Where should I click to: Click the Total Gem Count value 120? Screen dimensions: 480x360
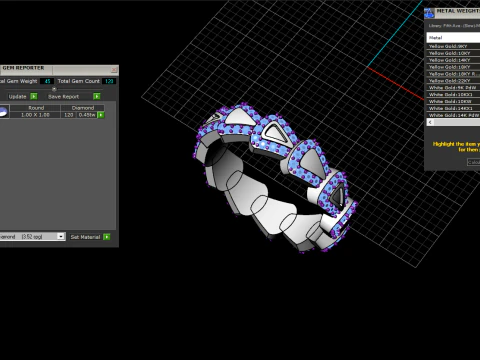tap(109, 81)
